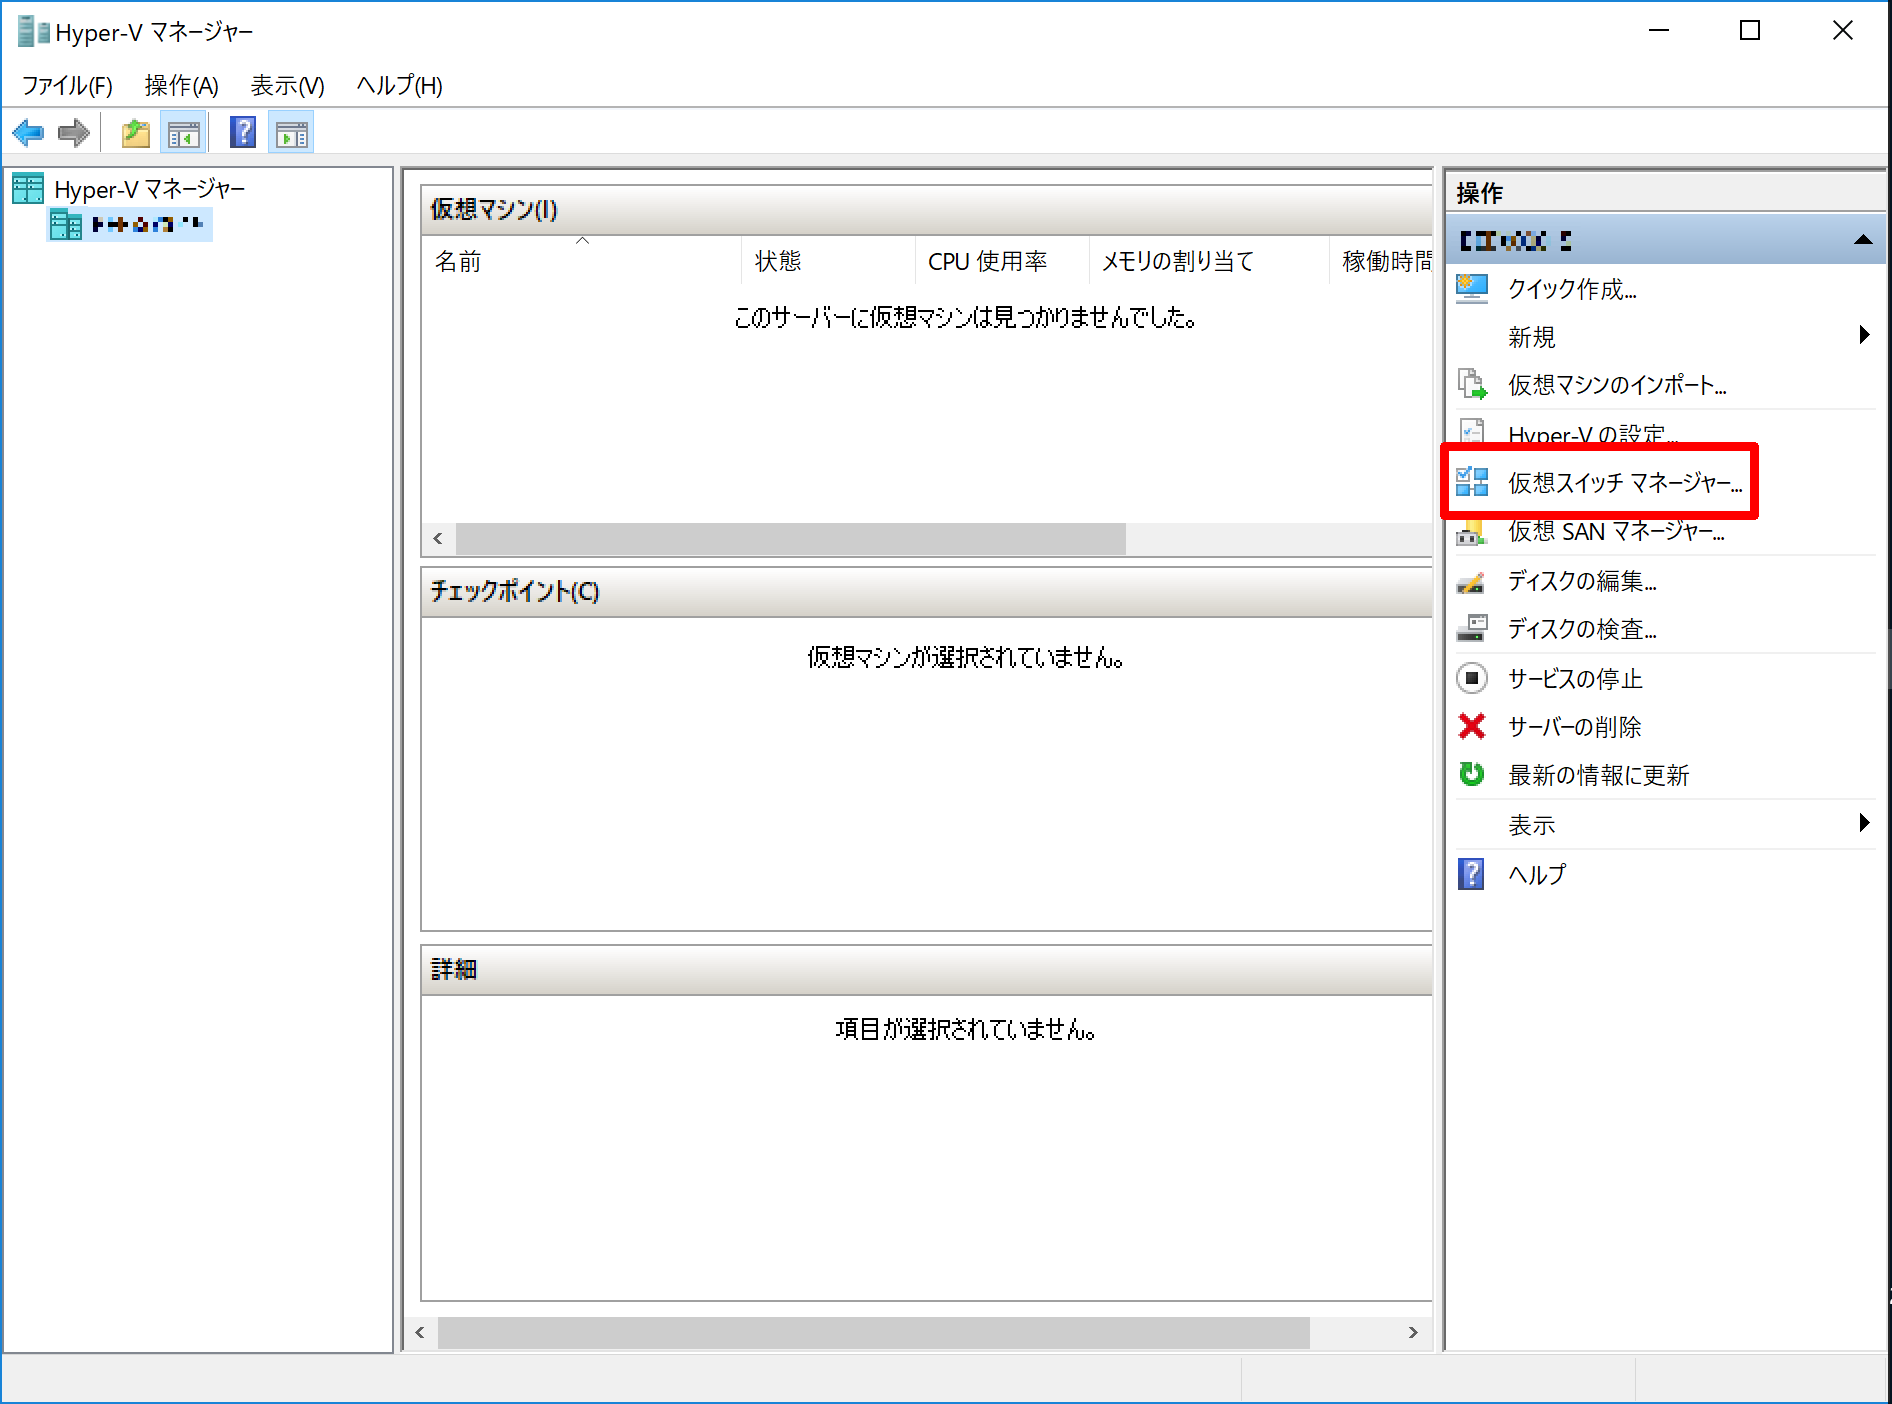Screen dimensions: 1892x1404
Task: Click the チェックポイント(C) section header
Action: pyautogui.click(x=927, y=592)
